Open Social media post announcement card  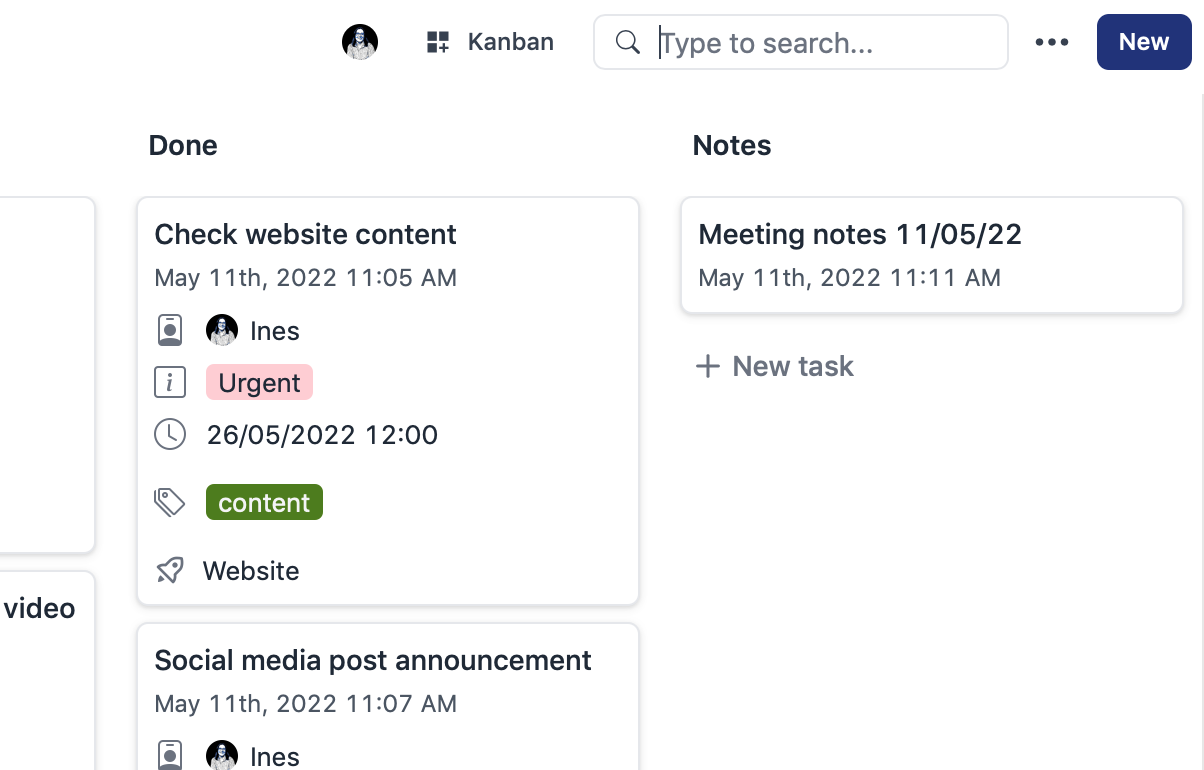pos(373,661)
